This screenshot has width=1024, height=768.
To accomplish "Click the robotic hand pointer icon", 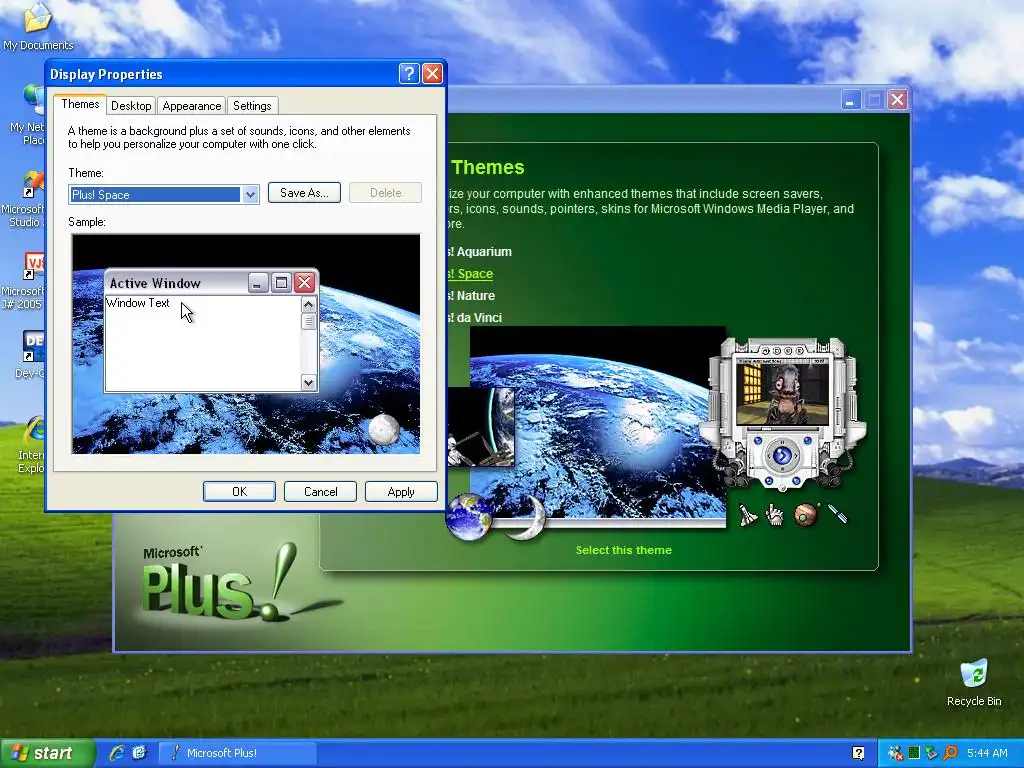I will pos(775,515).
